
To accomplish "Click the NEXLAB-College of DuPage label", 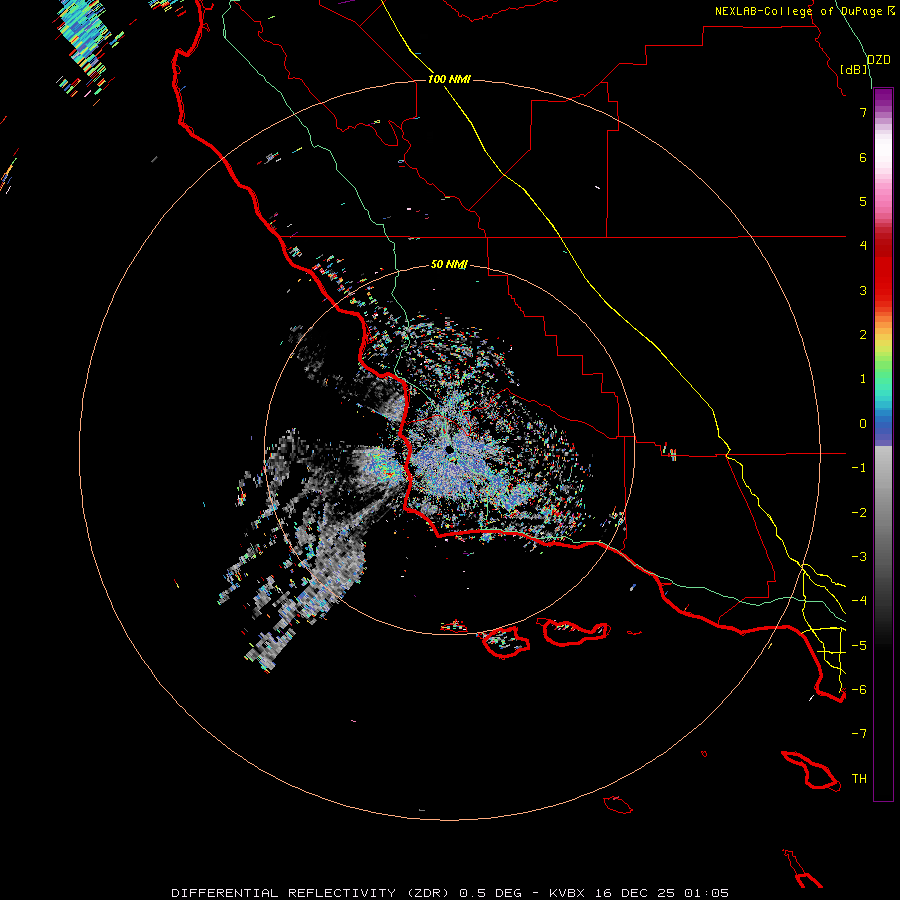I will pos(798,11).
